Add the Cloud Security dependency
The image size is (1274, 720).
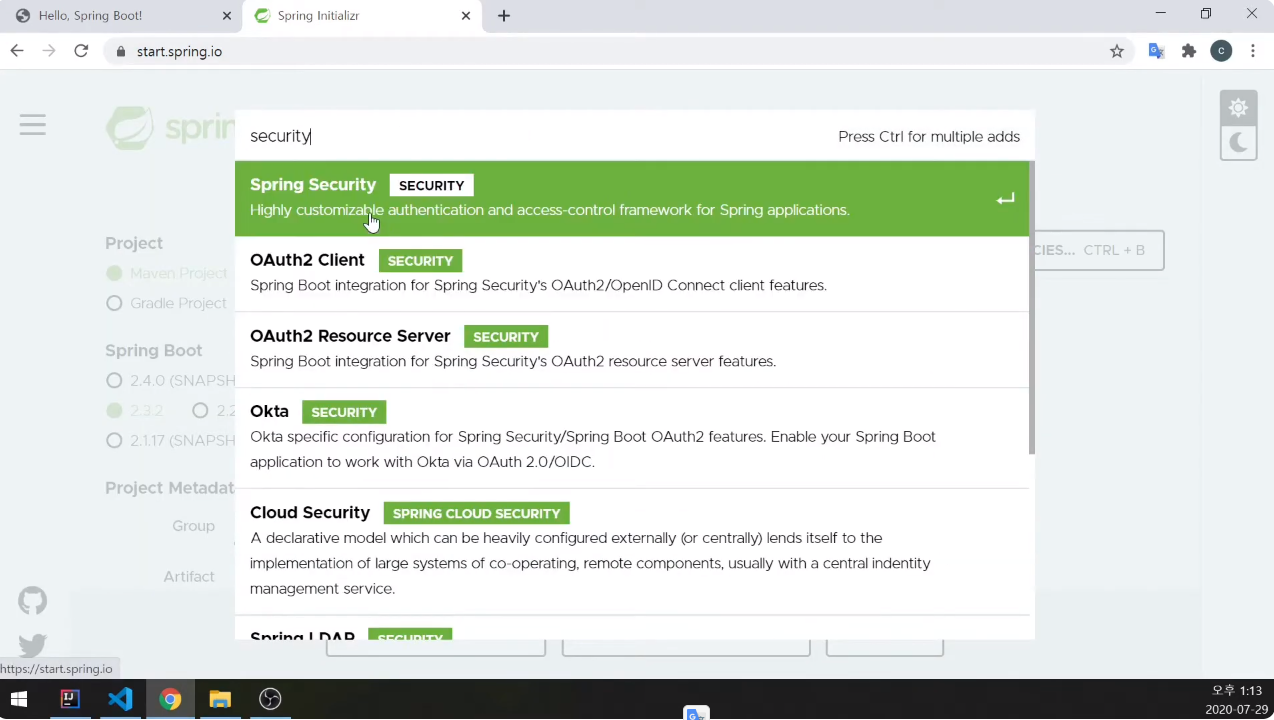(632, 552)
